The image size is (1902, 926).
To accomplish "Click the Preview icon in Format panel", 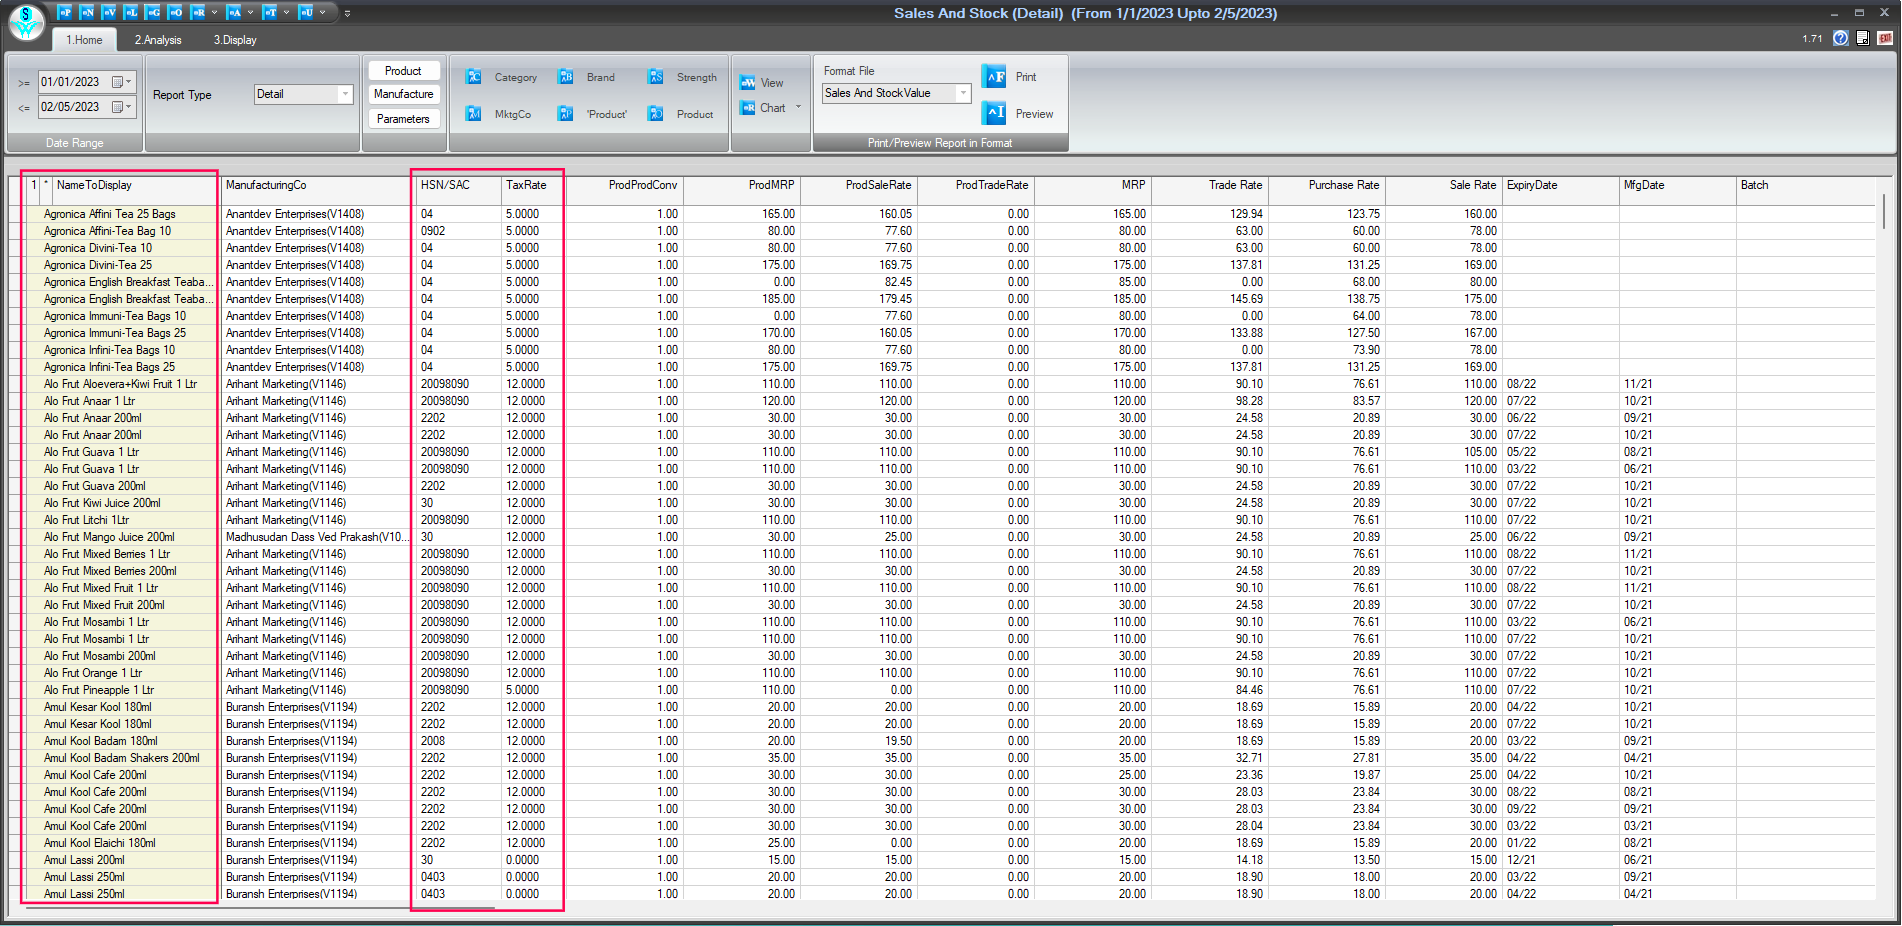I will point(994,113).
